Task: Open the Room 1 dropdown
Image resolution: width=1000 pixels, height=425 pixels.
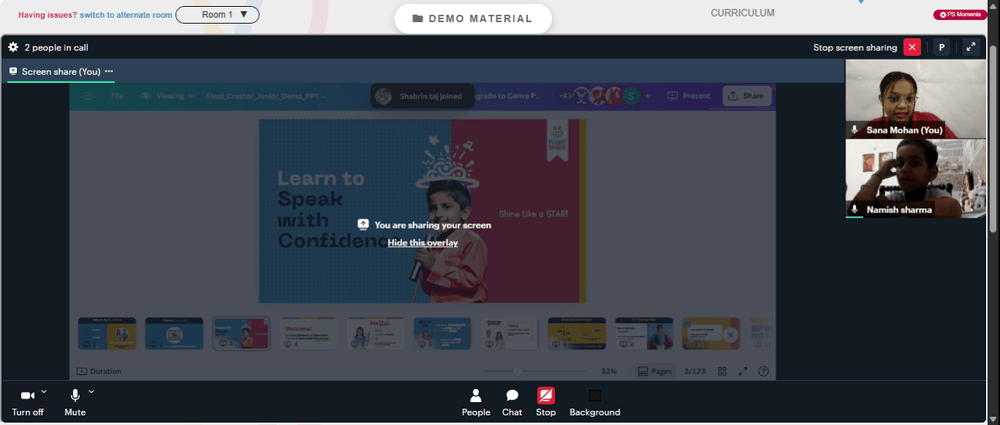Action: coord(217,15)
